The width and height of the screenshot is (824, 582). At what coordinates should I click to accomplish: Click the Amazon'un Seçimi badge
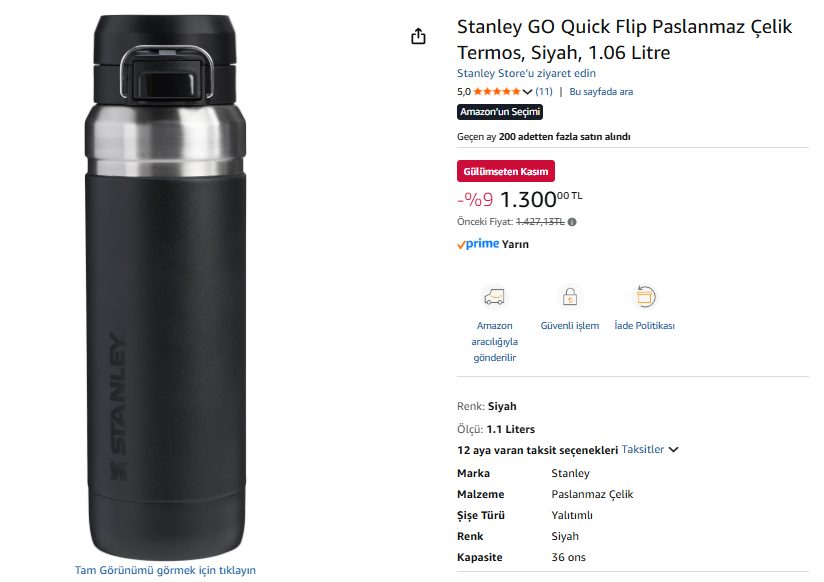click(500, 112)
